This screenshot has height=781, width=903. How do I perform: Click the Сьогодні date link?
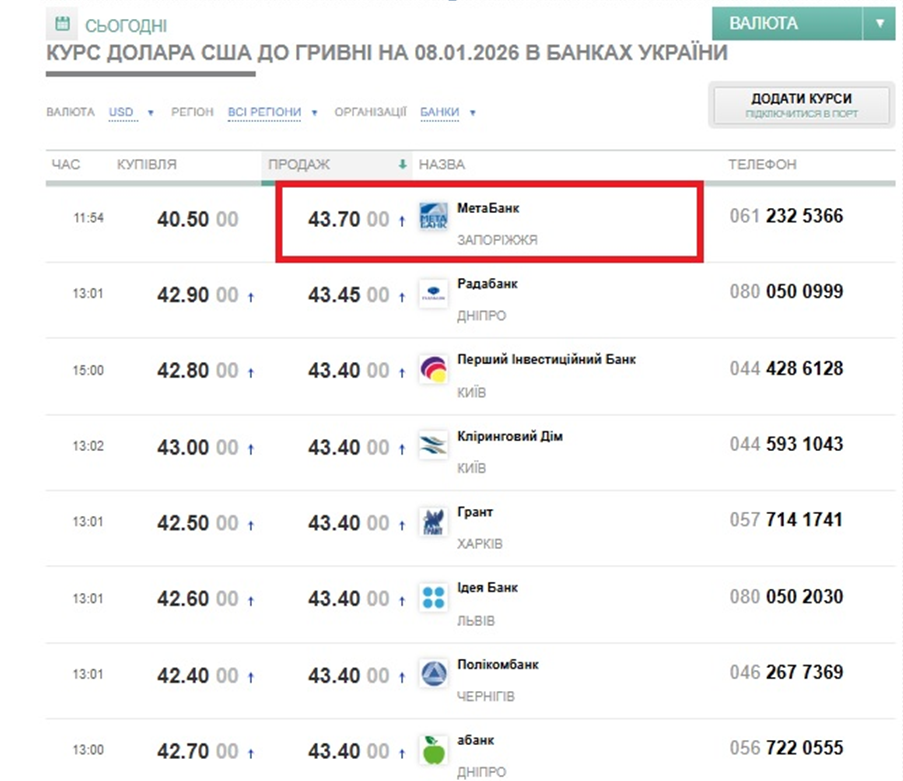pyautogui.click(x=126, y=25)
